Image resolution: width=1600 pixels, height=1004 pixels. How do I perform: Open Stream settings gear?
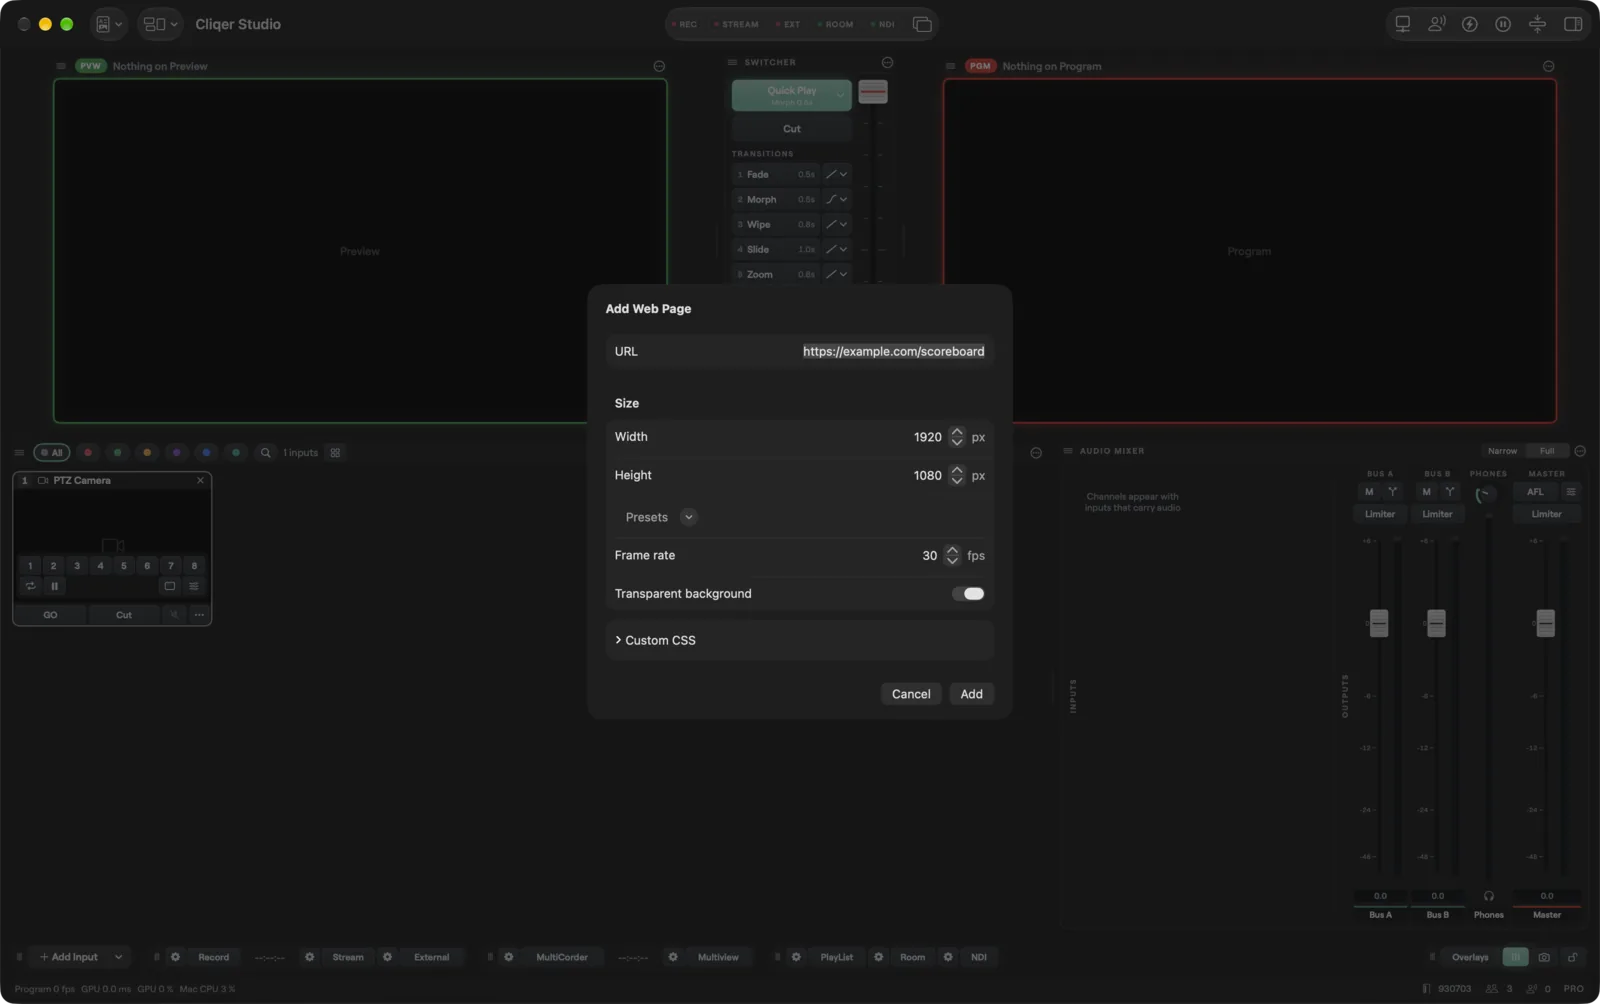pos(310,957)
